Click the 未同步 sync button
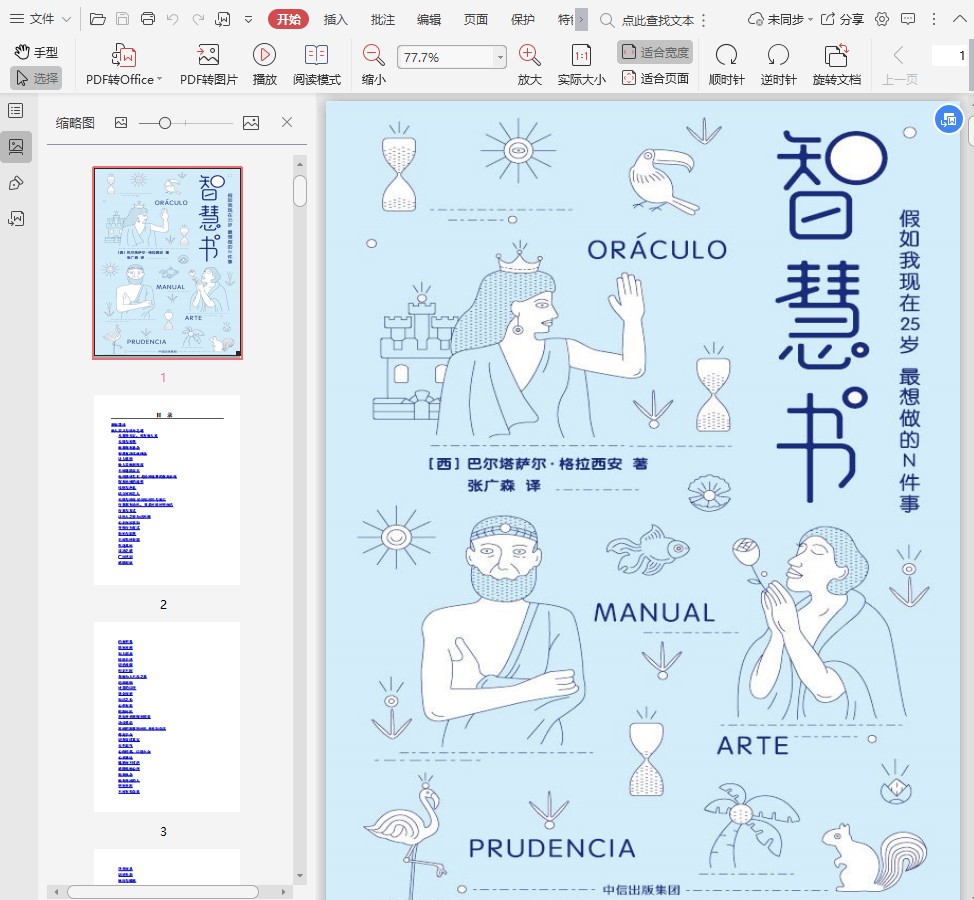Screen dimensions: 974x900 tap(776, 19)
